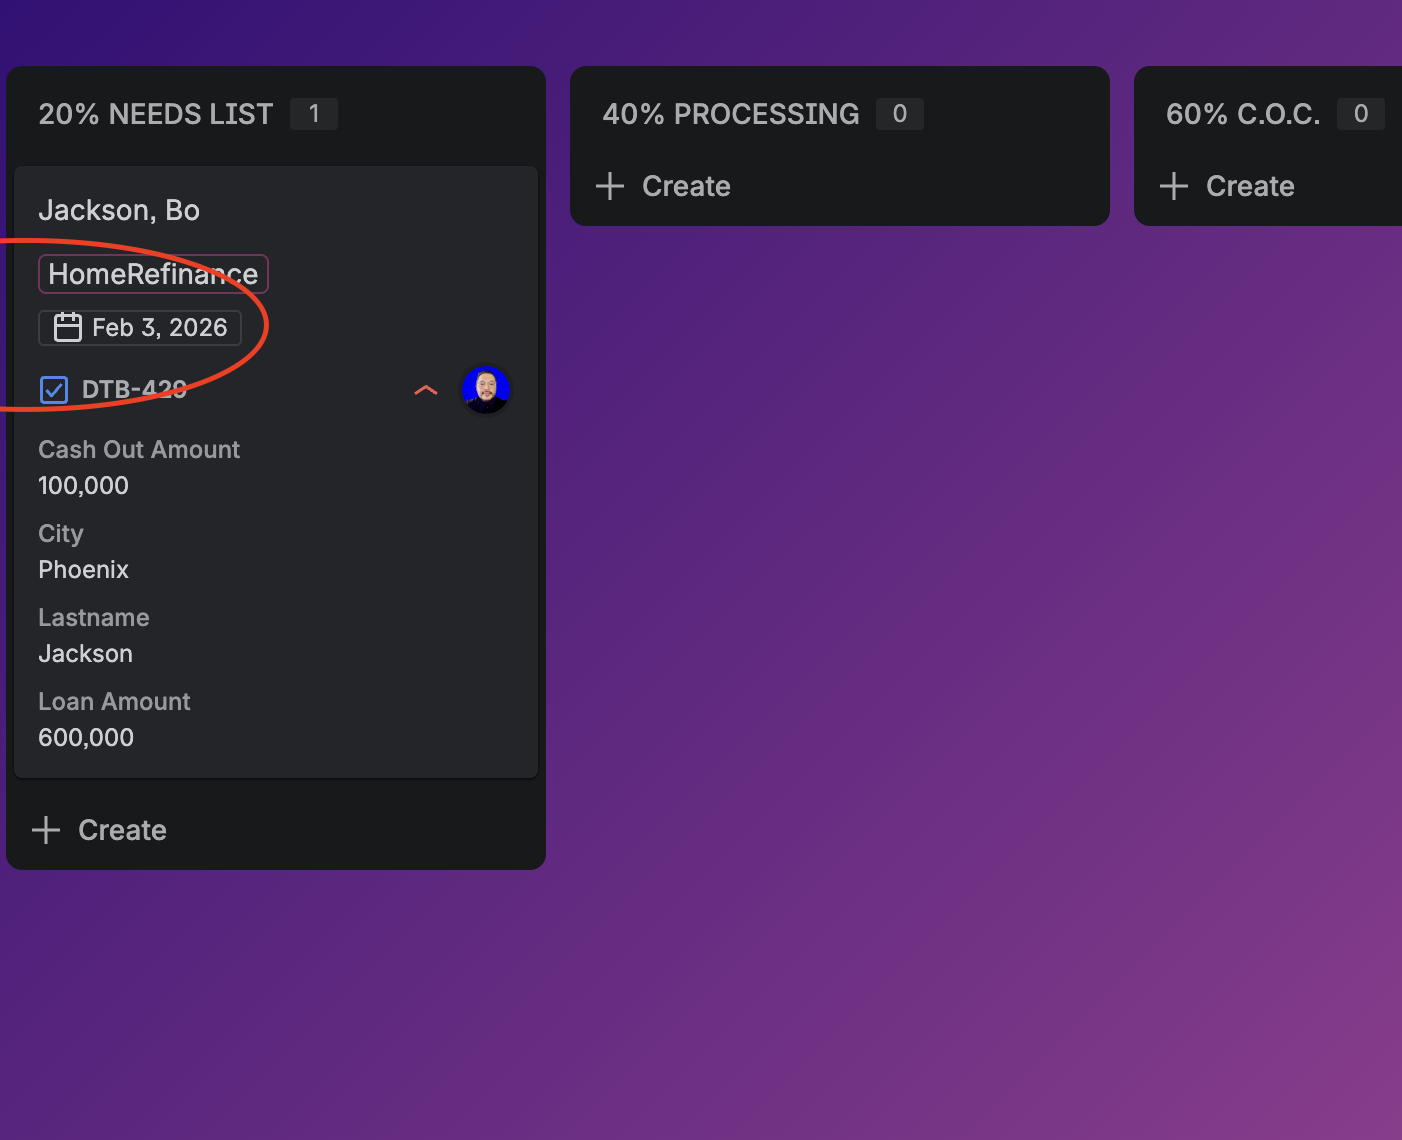Click the issue count badge on Needs List
This screenshot has height=1140, width=1402.
[314, 114]
